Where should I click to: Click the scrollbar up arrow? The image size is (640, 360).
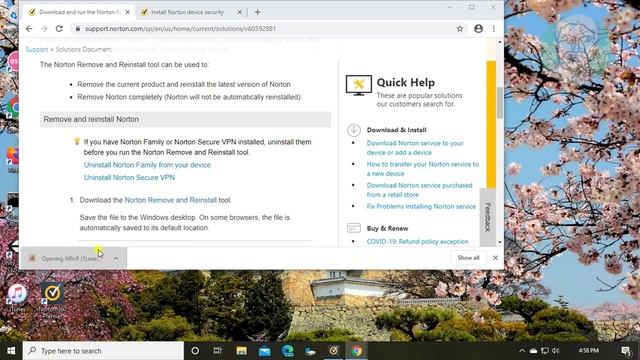[x=500, y=42]
